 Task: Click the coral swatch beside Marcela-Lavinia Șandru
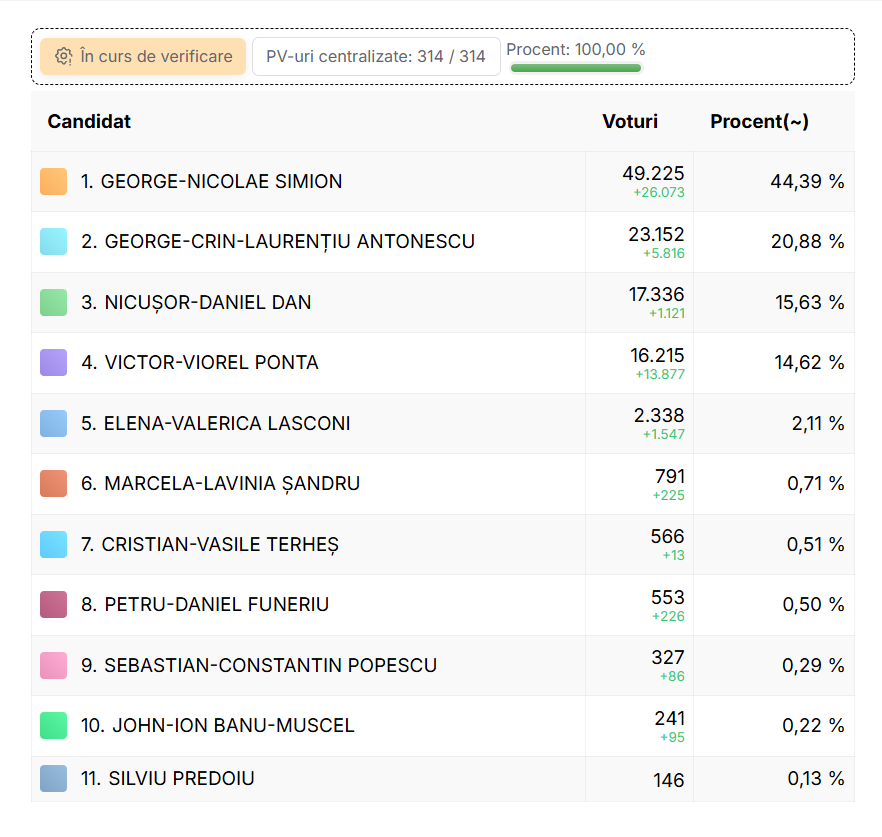[53, 484]
